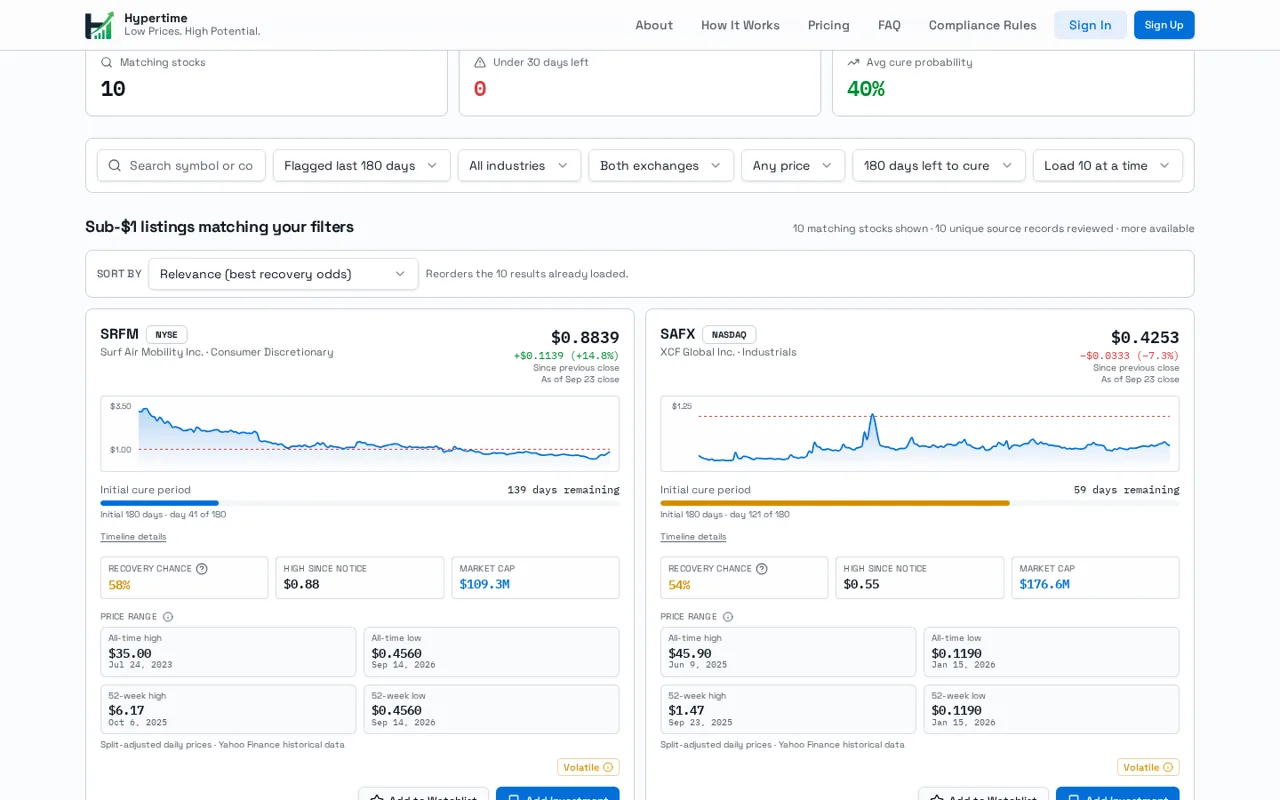Click the SRFM price $0.8839
1280x800 pixels.
coord(585,338)
